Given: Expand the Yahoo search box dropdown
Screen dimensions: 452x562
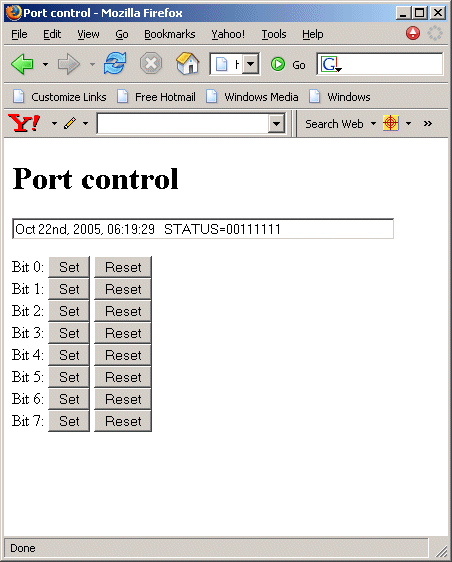Looking at the screenshot, I should click(x=276, y=124).
